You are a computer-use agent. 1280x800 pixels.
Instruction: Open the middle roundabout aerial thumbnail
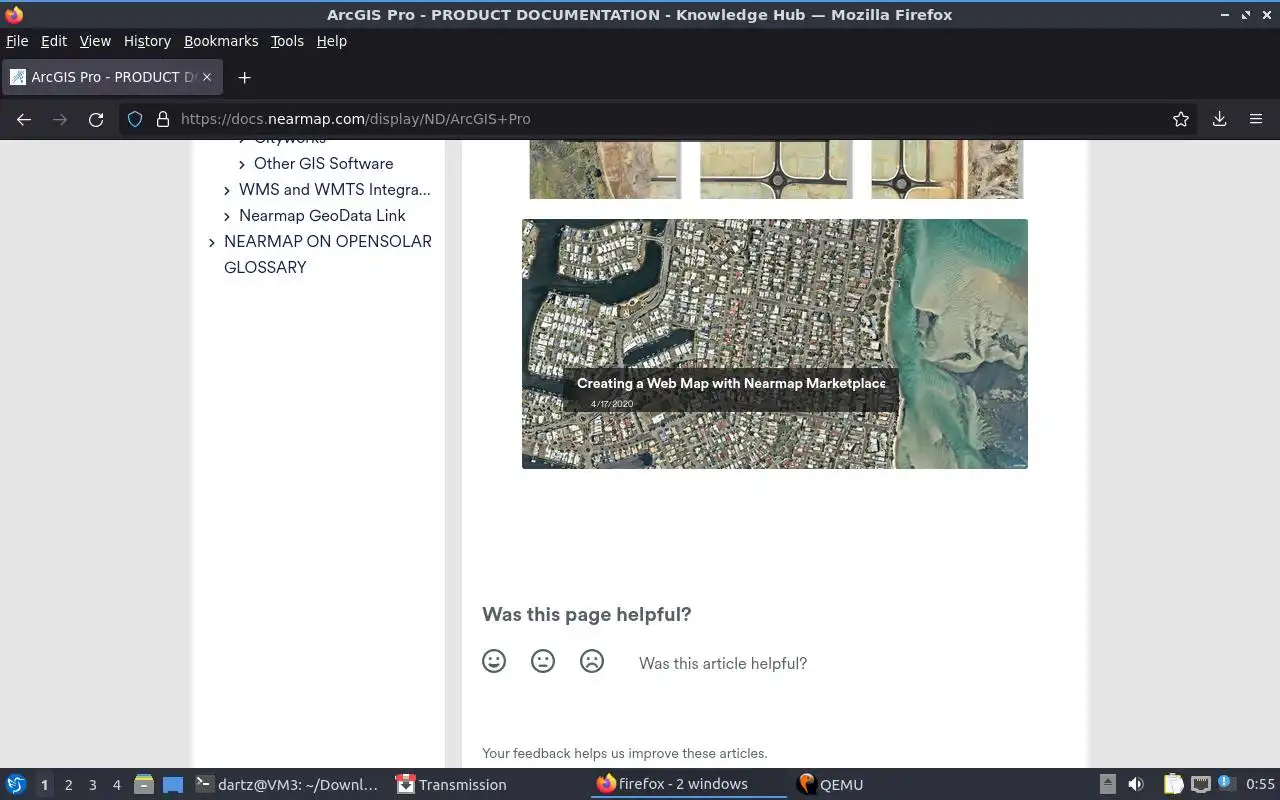pos(776,169)
